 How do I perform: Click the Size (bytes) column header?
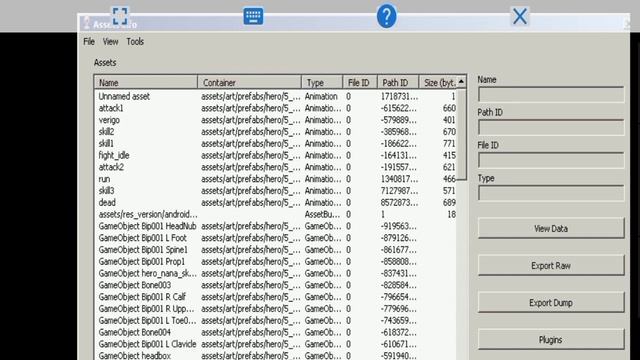pyautogui.click(x=438, y=82)
